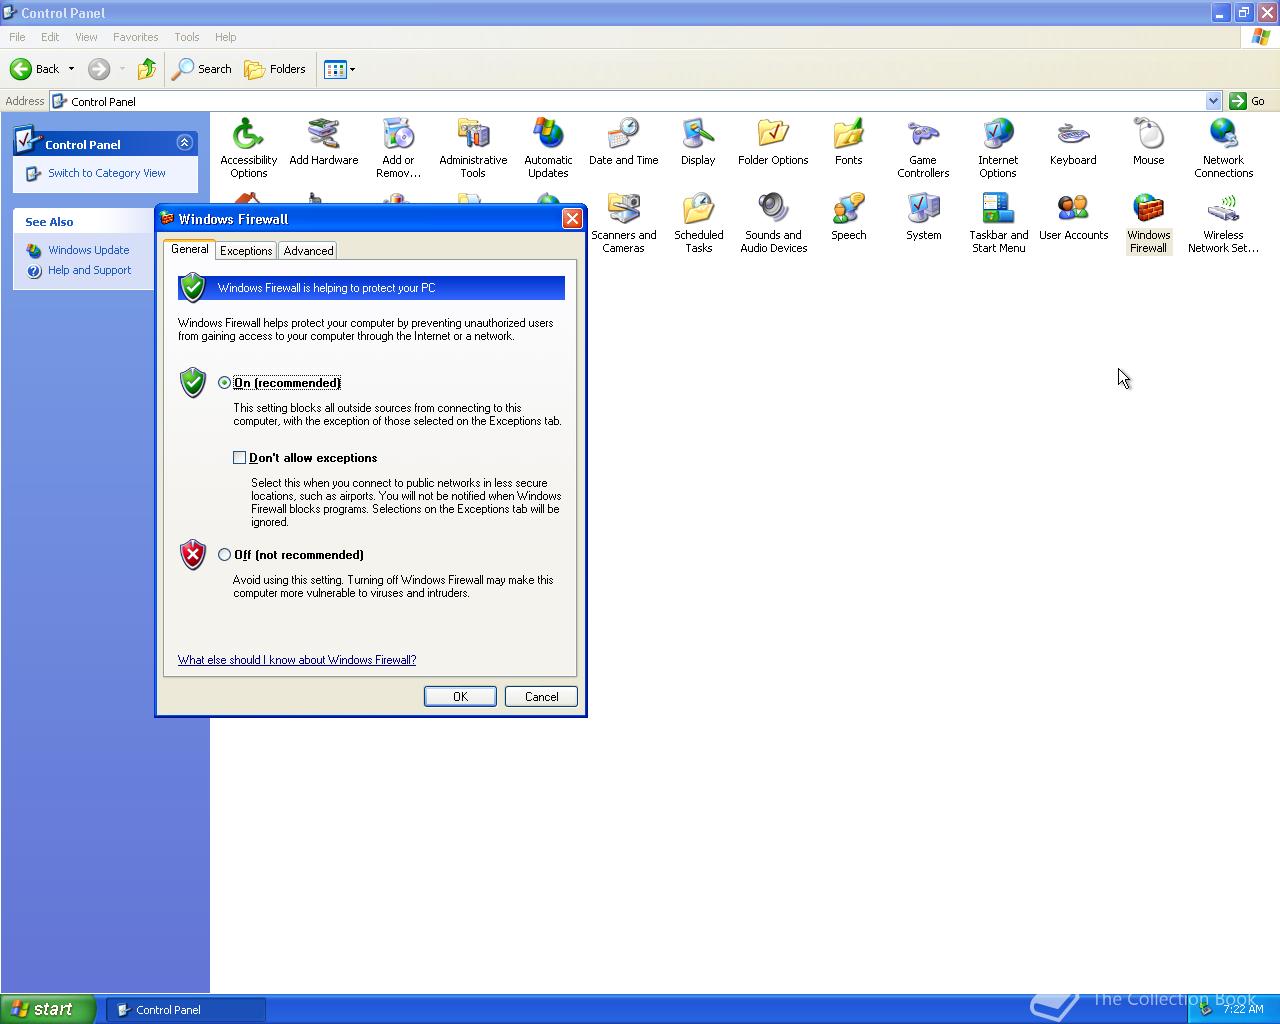Open What else should I know link
The image size is (1280, 1024).
297,660
